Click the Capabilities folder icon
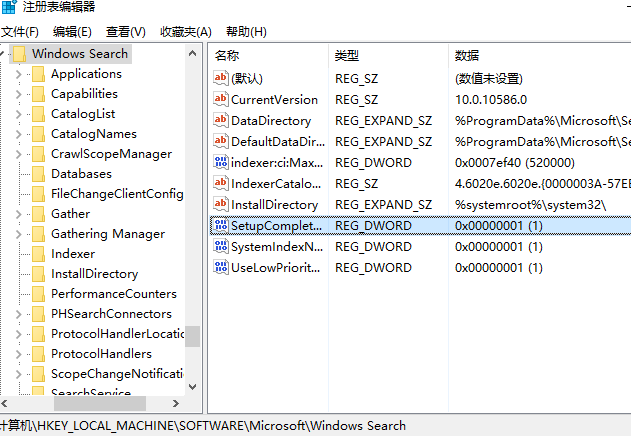Viewport: 631px width, 436px height. [39, 94]
